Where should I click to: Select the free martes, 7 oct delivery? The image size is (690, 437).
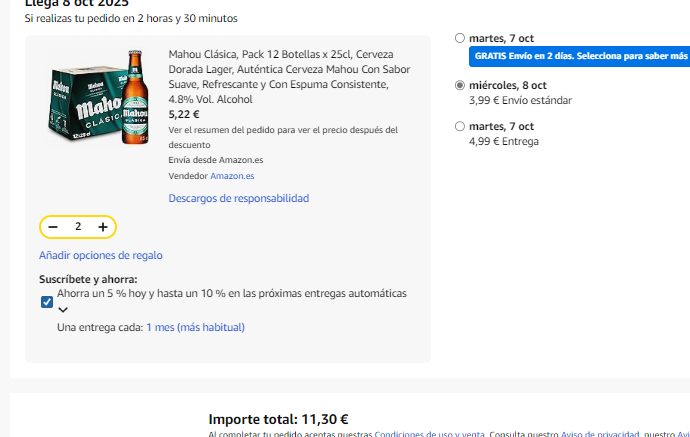[x=460, y=38]
